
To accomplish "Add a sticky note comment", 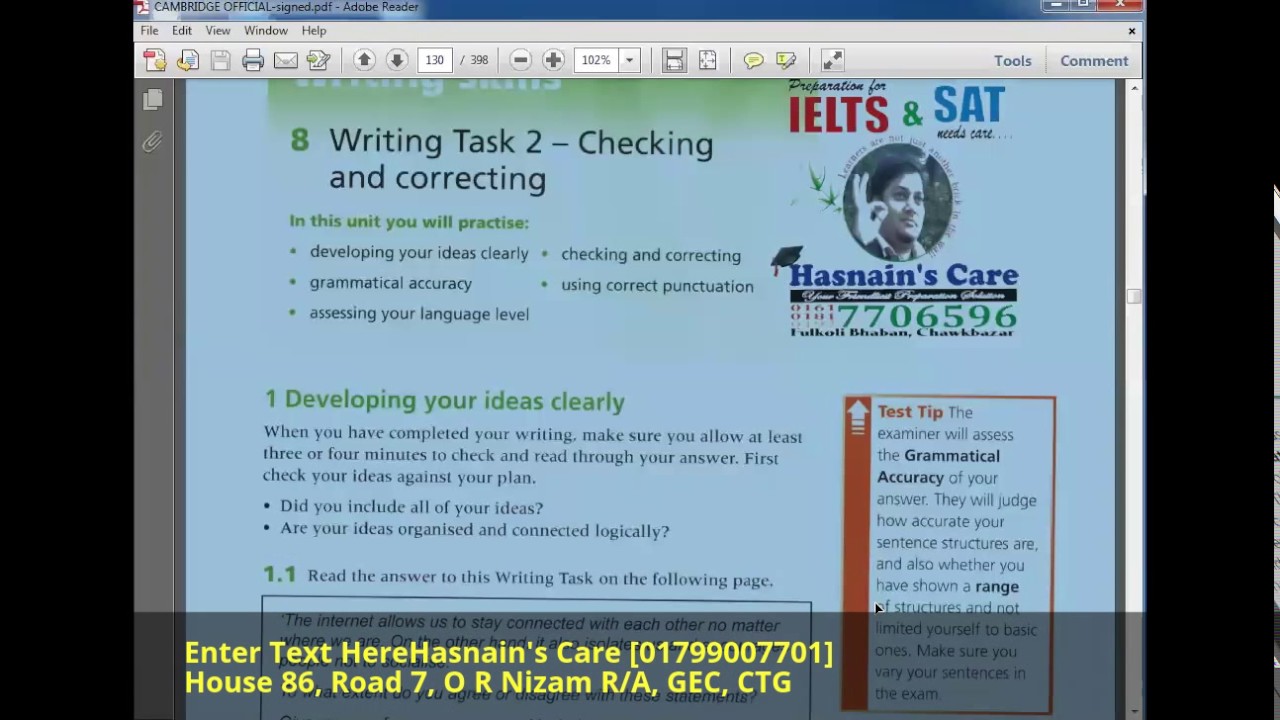I will click(x=753, y=61).
